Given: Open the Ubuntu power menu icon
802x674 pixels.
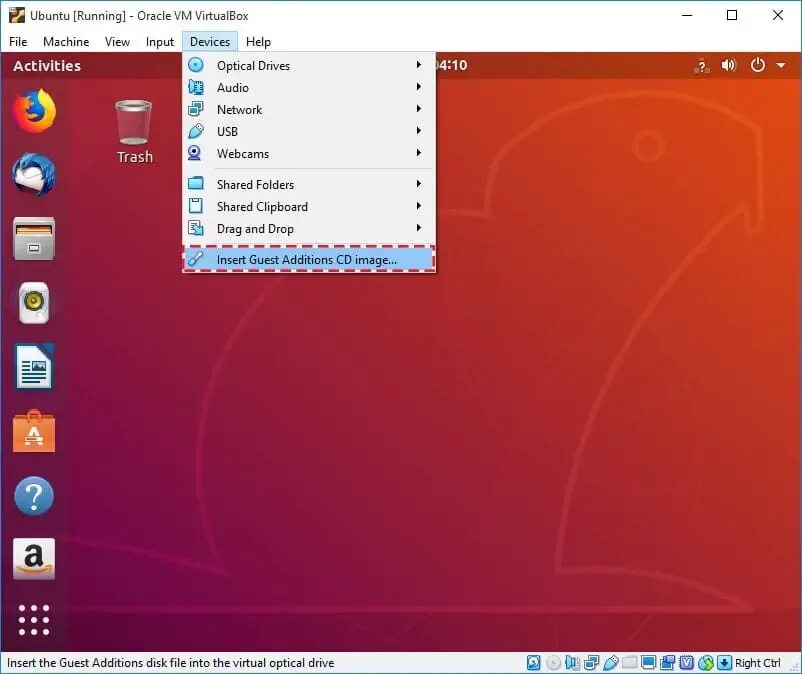Looking at the screenshot, I should [x=758, y=65].
